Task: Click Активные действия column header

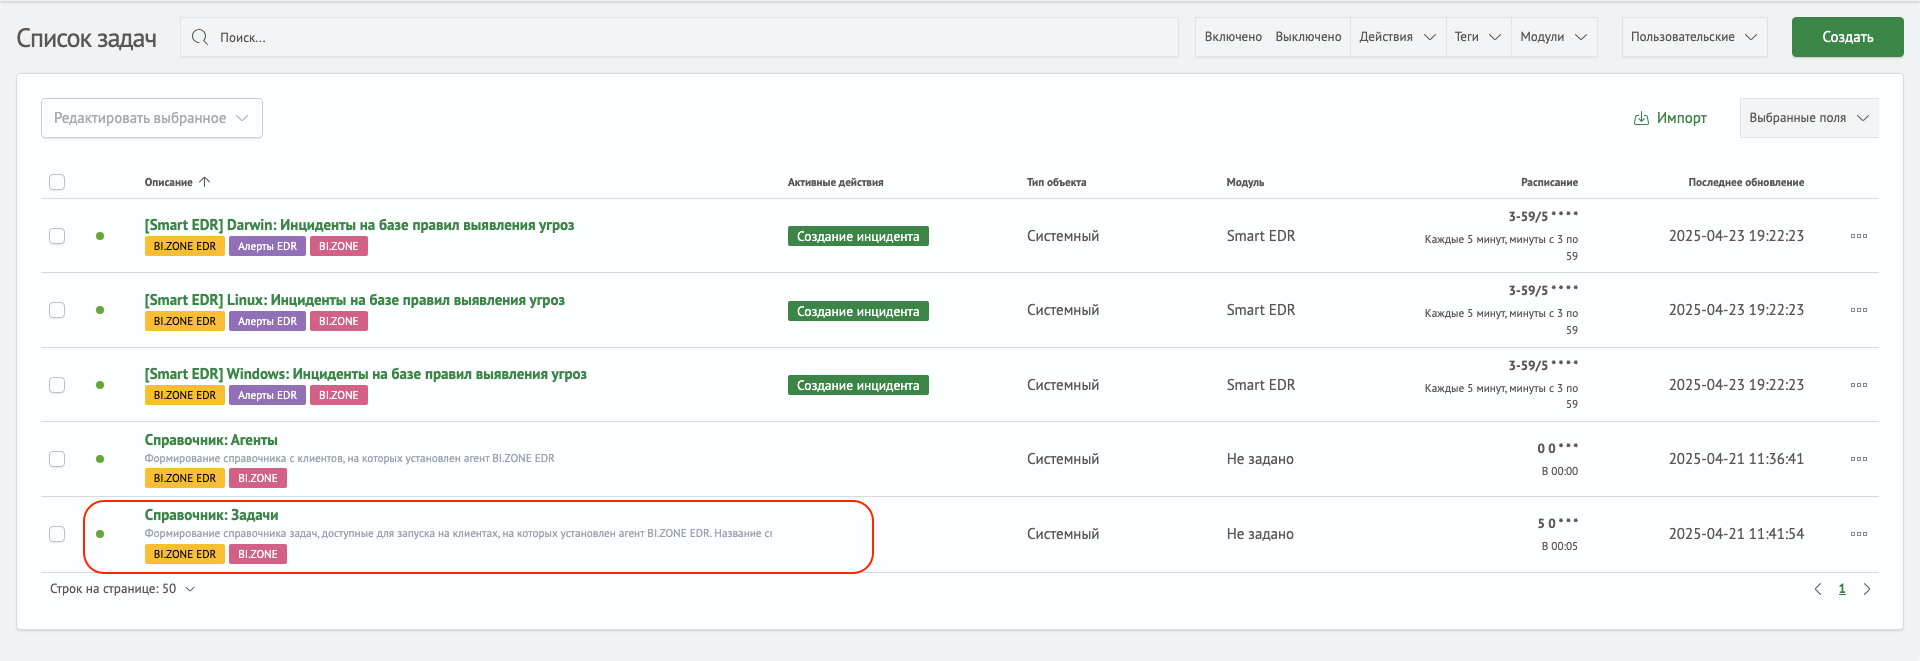Action: [x=835, y=182]
